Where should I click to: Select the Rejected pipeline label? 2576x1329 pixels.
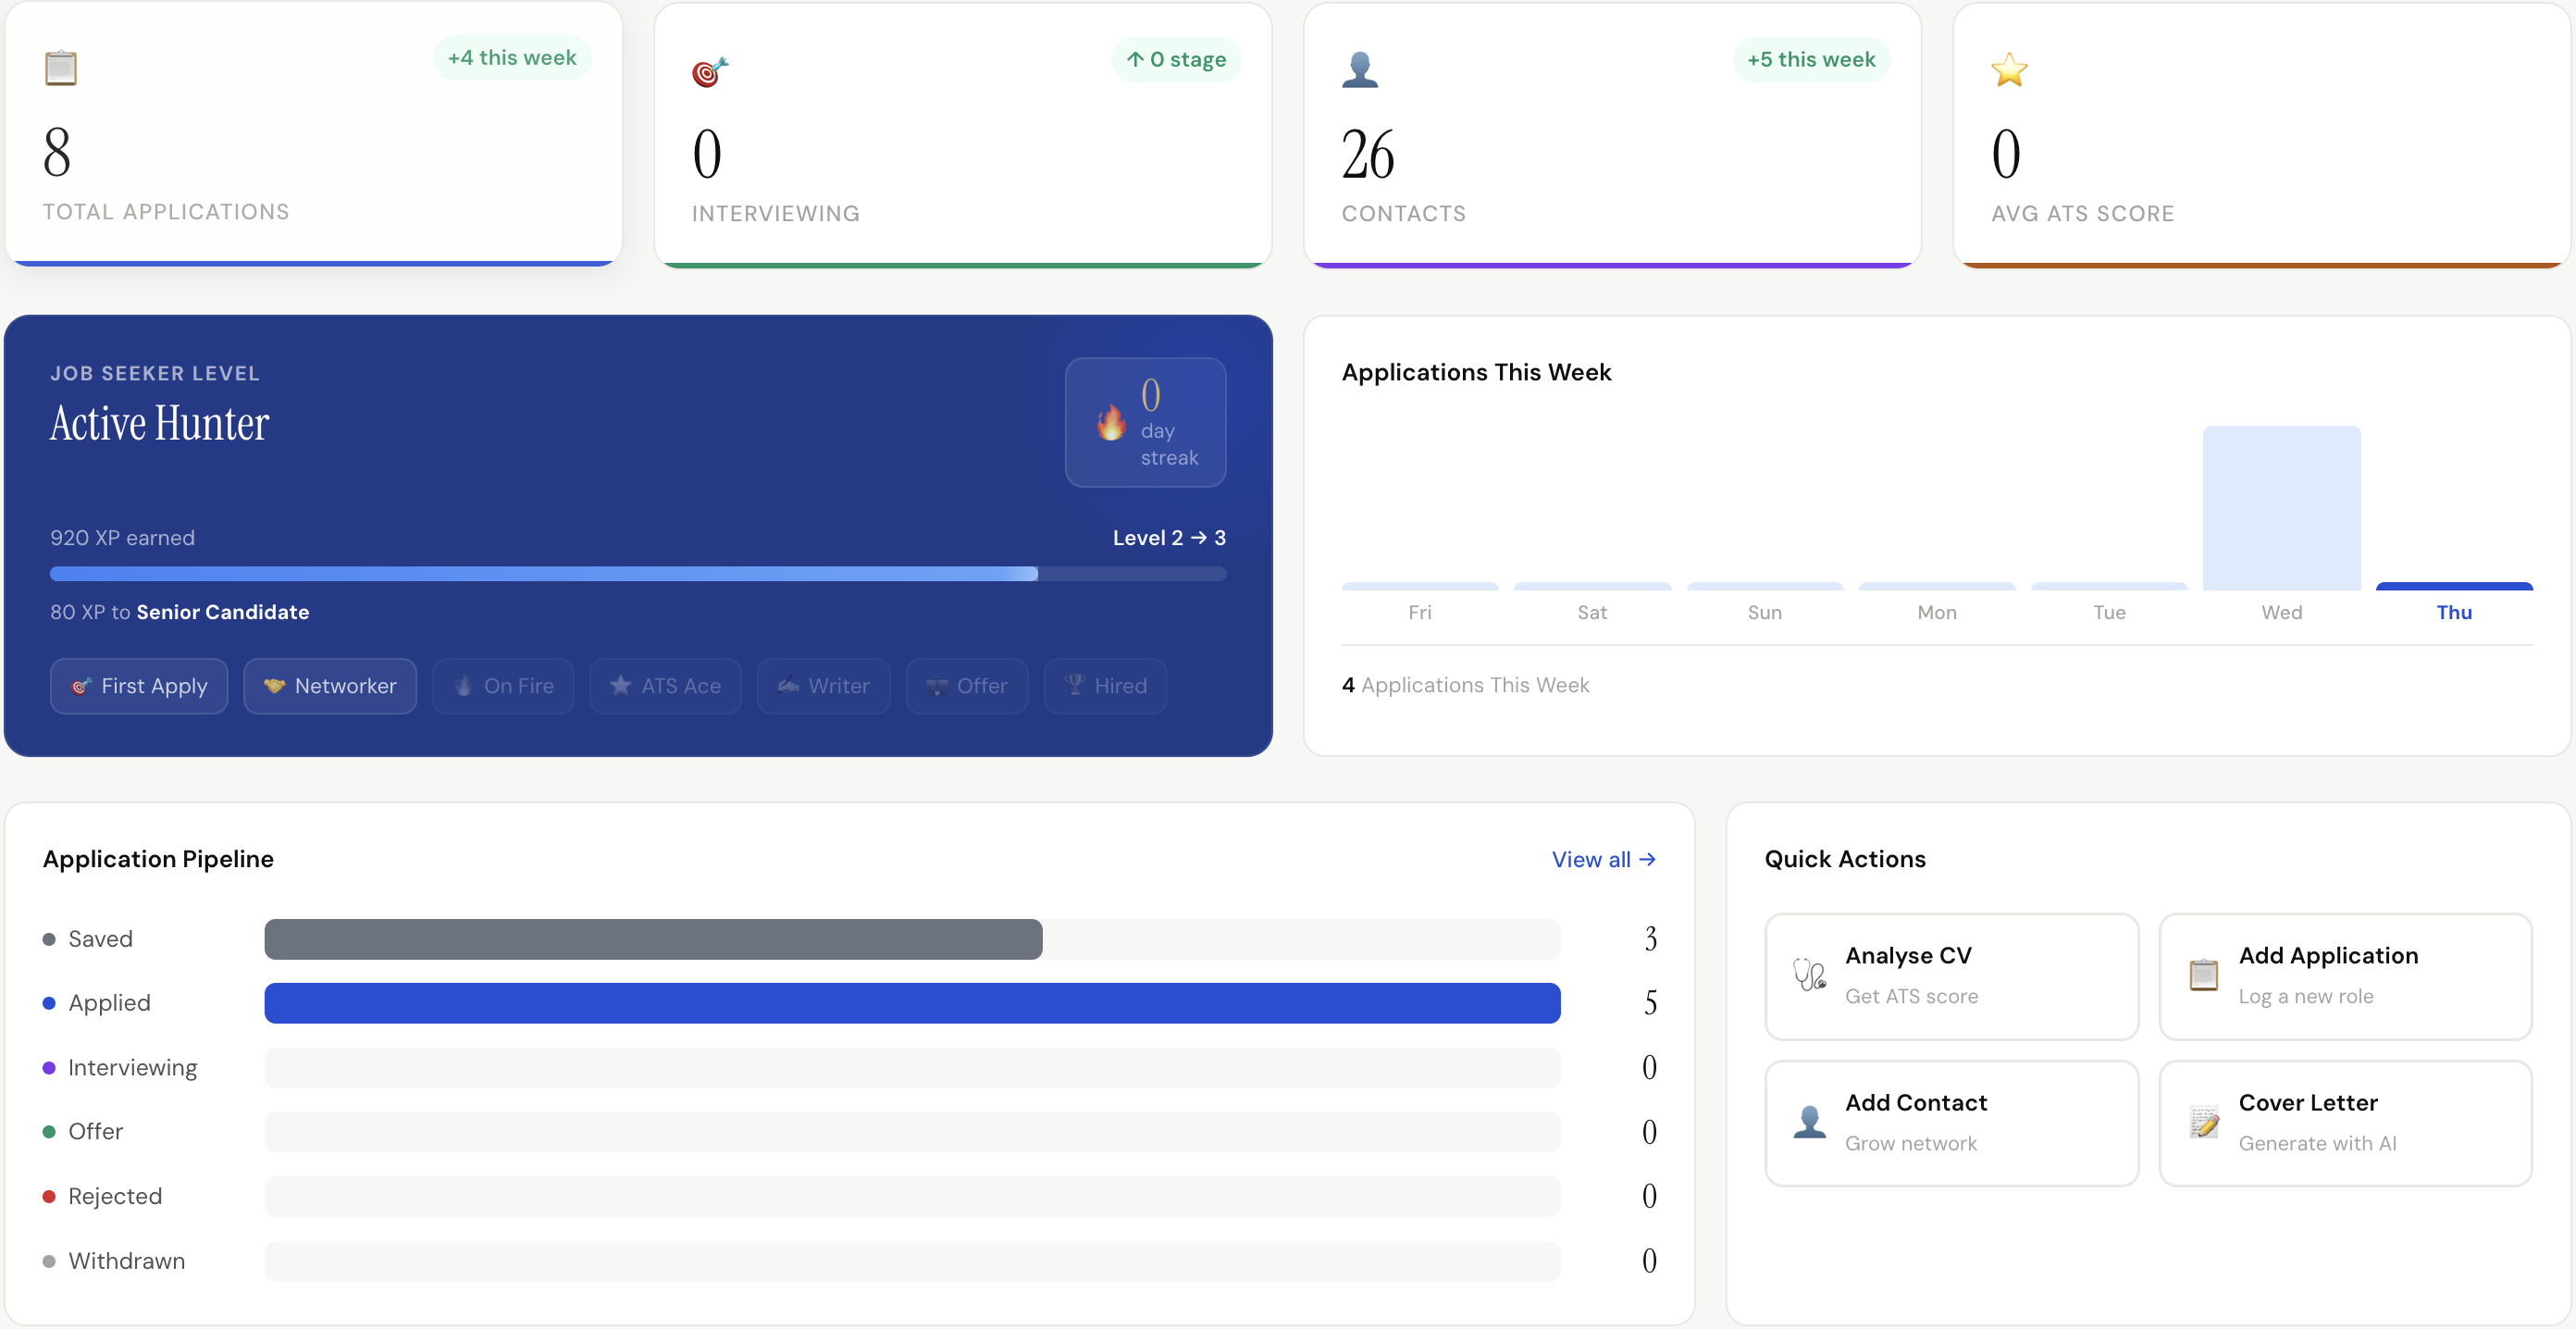click(x=115, y=1196)
